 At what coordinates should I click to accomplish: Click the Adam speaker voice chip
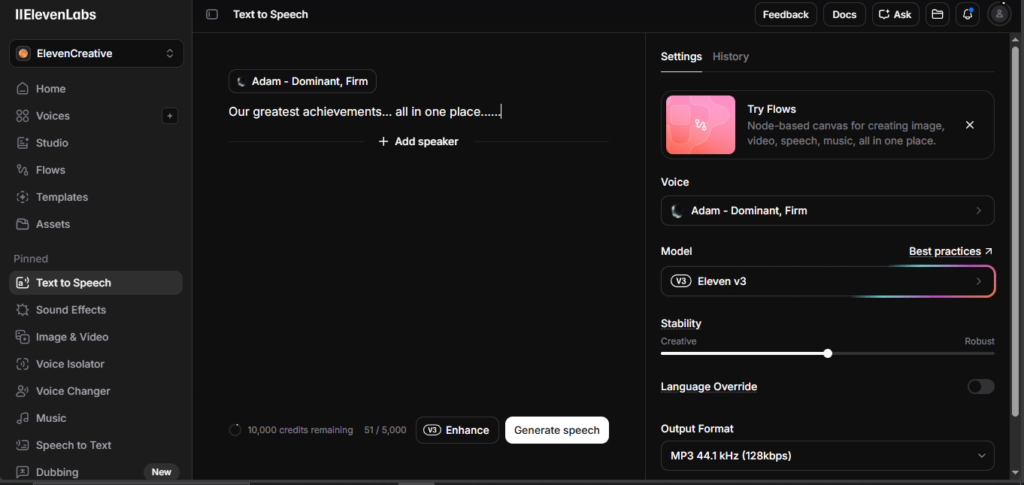(302, 82)
